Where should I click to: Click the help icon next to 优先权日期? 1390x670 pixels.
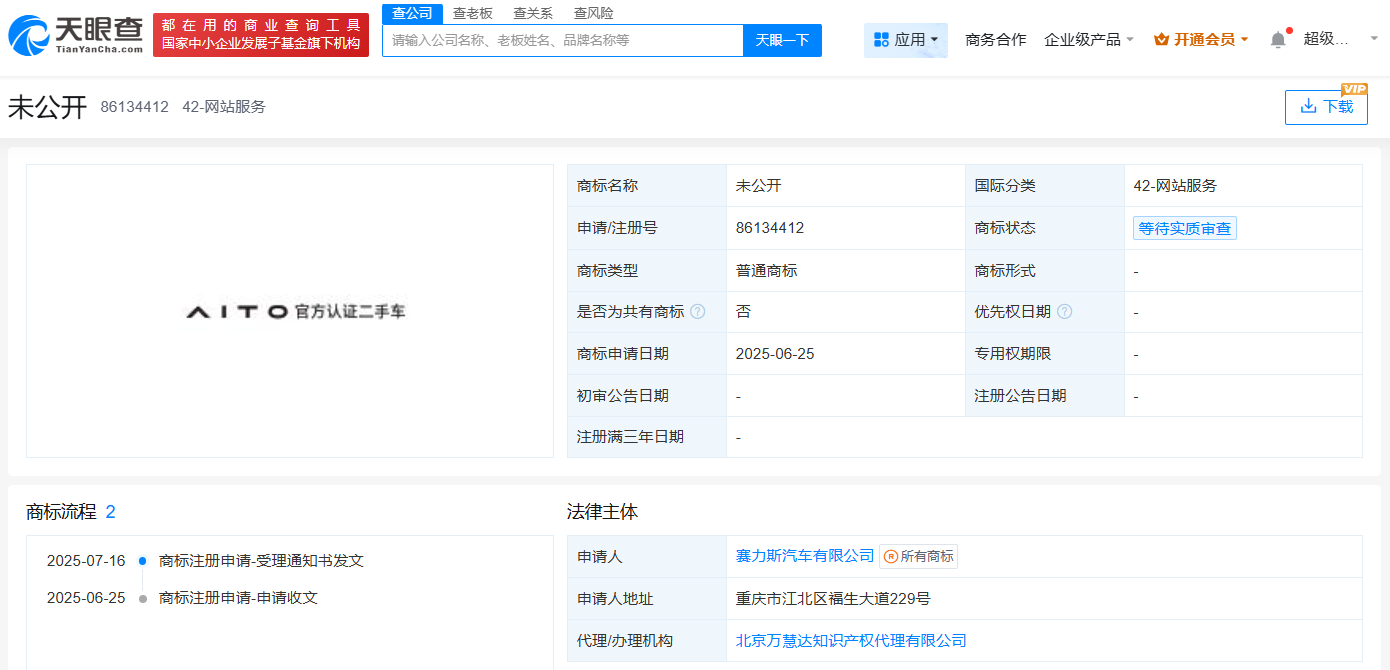click(x=1064, y=312)
